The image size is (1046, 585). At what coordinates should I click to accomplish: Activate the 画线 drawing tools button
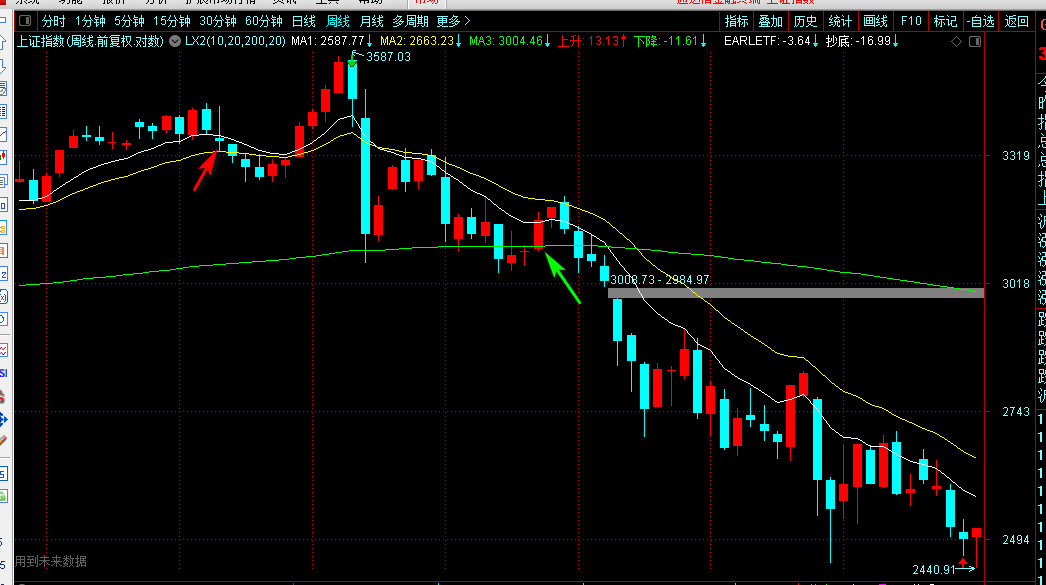click(x=875, y=21)
